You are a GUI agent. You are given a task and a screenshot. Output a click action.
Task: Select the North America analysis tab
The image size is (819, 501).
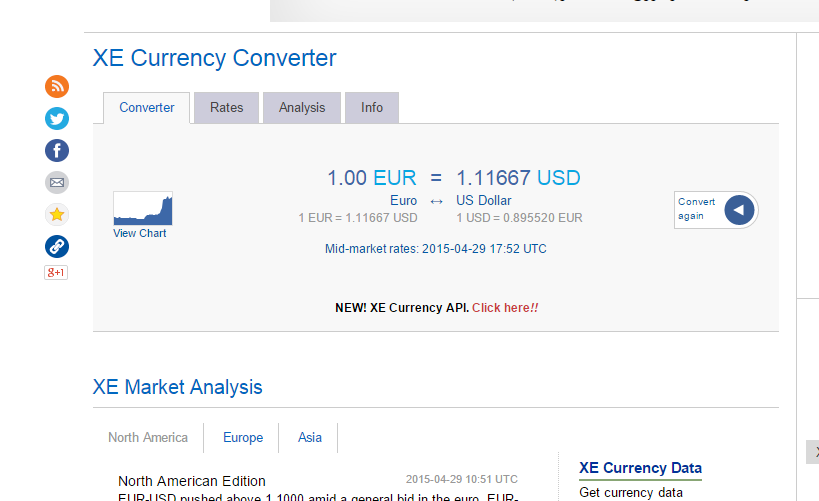[148, 437]
